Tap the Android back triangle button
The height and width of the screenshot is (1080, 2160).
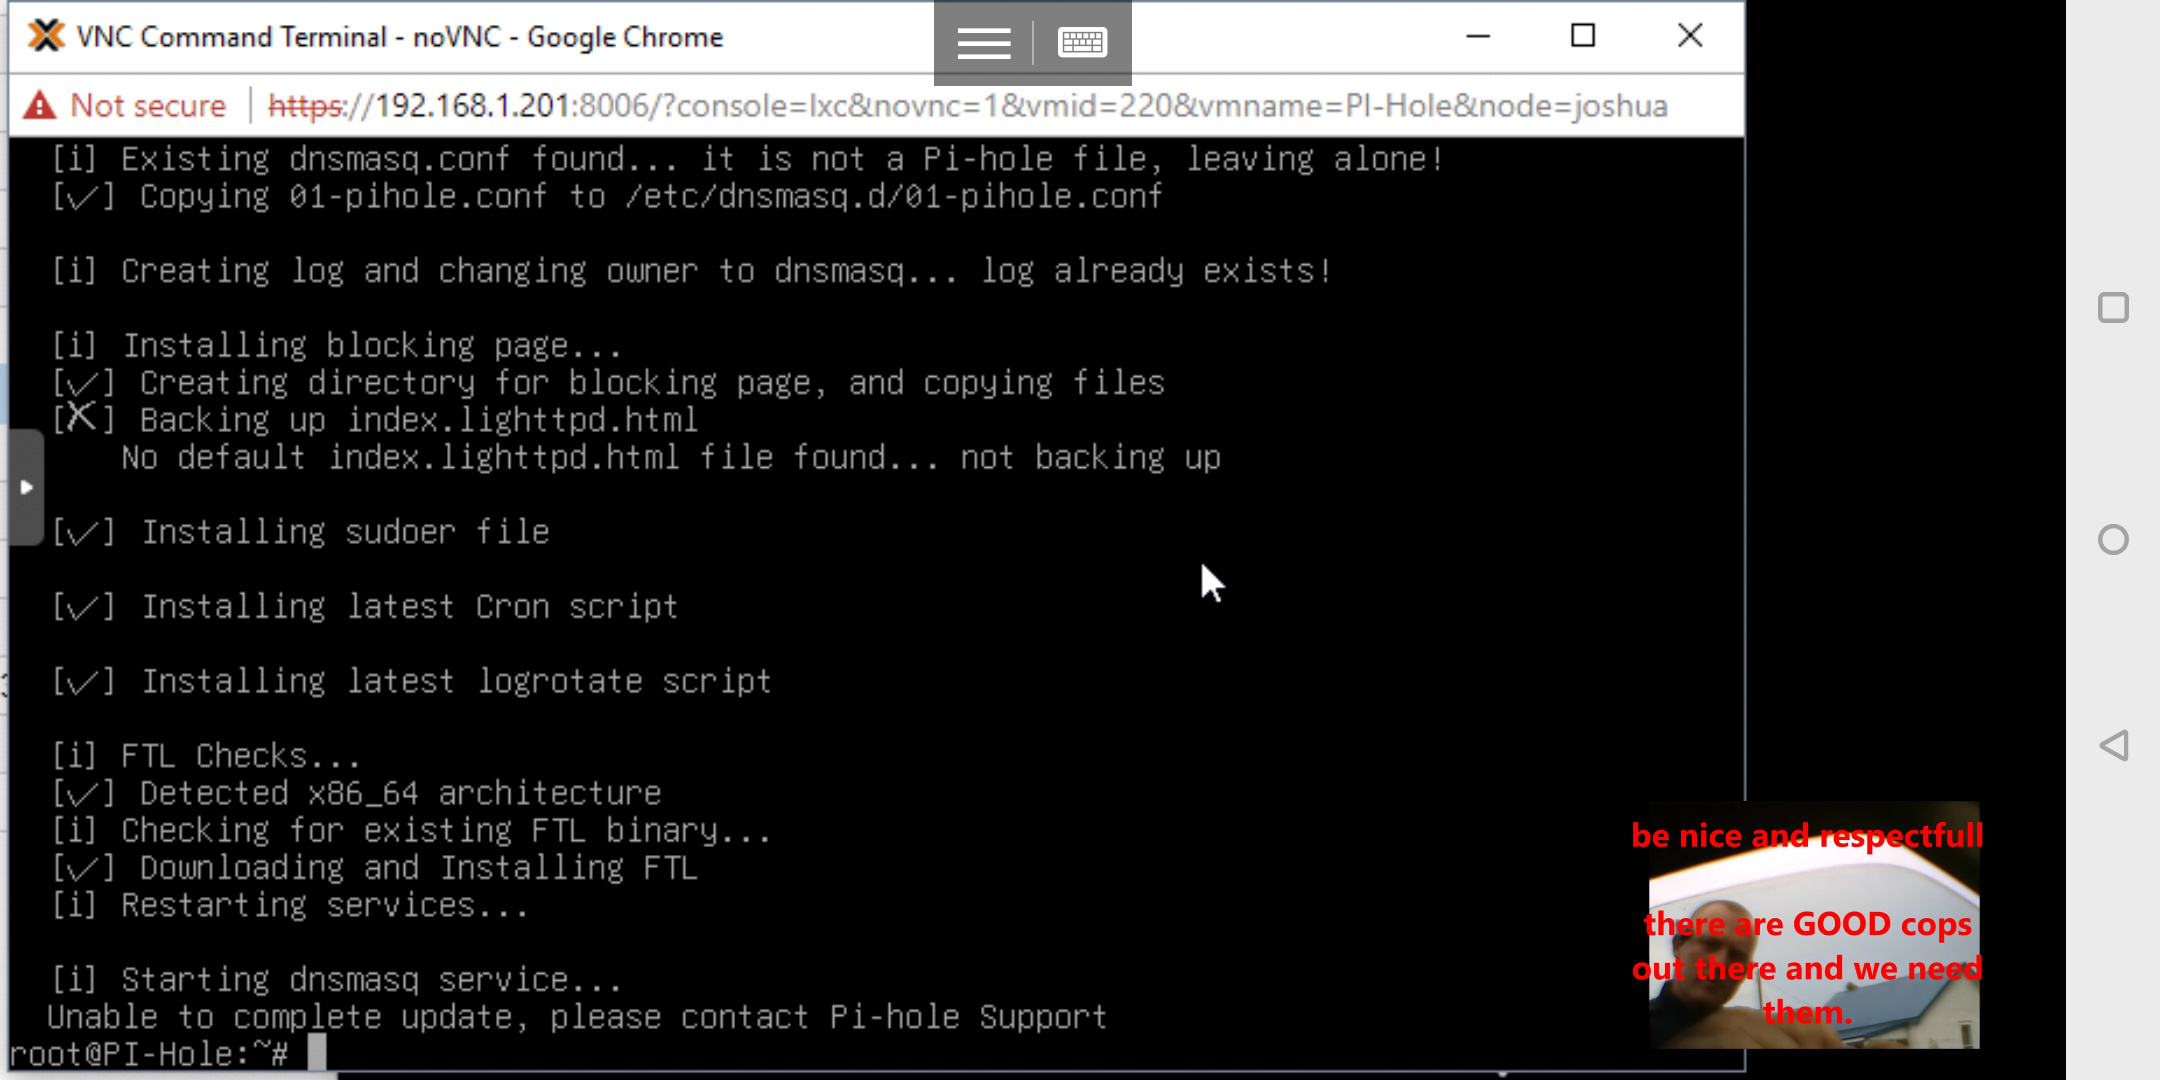[2112, 746]
